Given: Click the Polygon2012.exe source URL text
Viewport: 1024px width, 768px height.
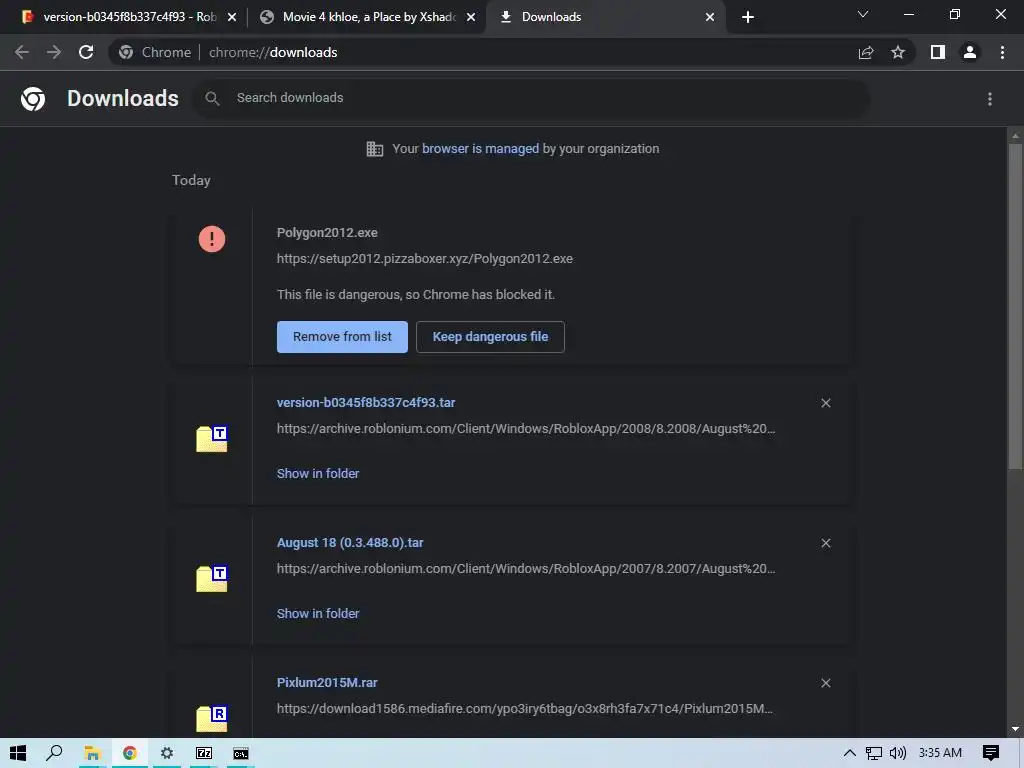Looking at the screenshot, I should coord(424,259).
